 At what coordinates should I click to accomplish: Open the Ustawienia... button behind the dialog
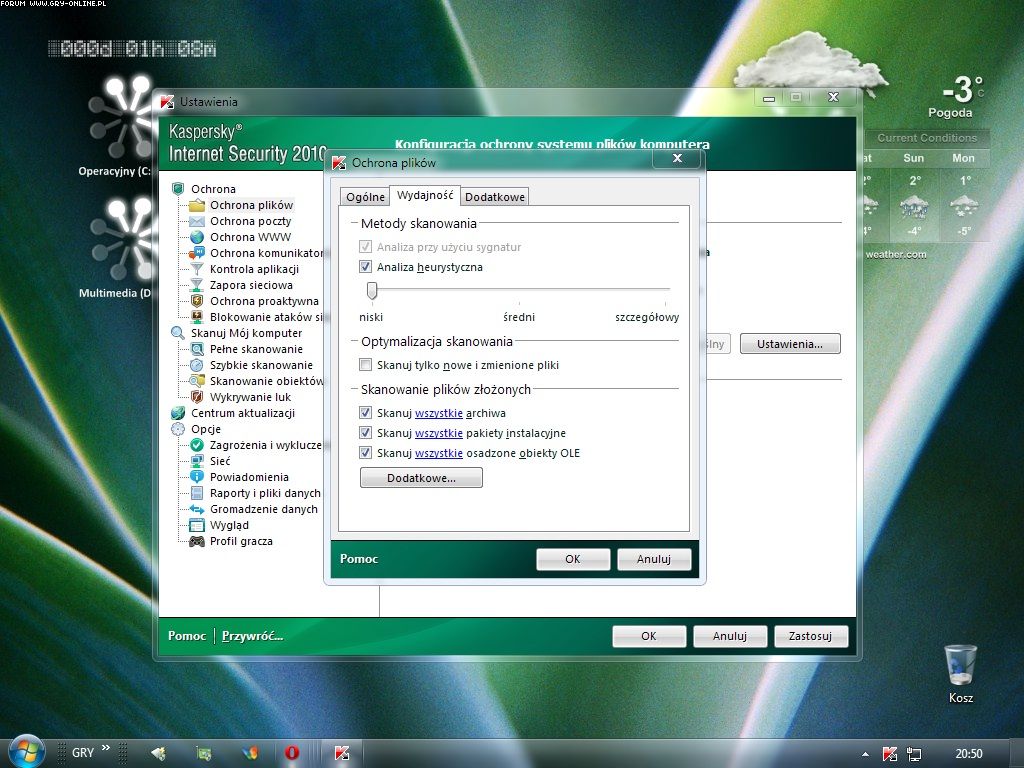click(x=790, y=344)
